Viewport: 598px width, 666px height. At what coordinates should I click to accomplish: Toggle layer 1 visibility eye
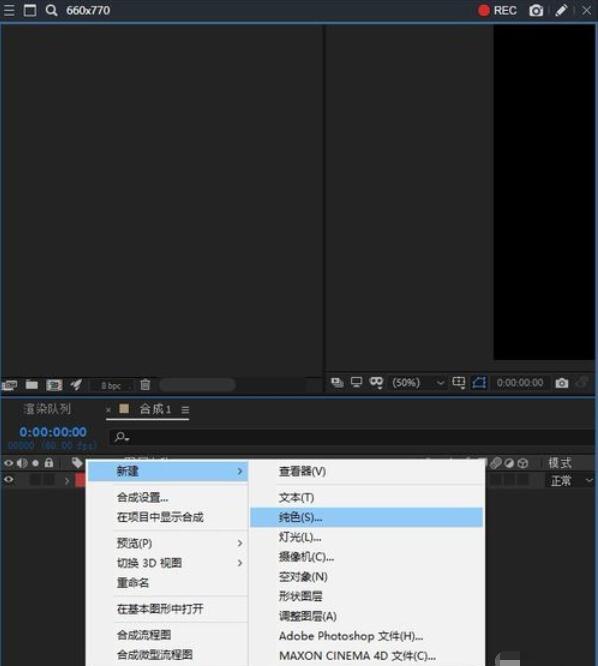coord(8,480)
